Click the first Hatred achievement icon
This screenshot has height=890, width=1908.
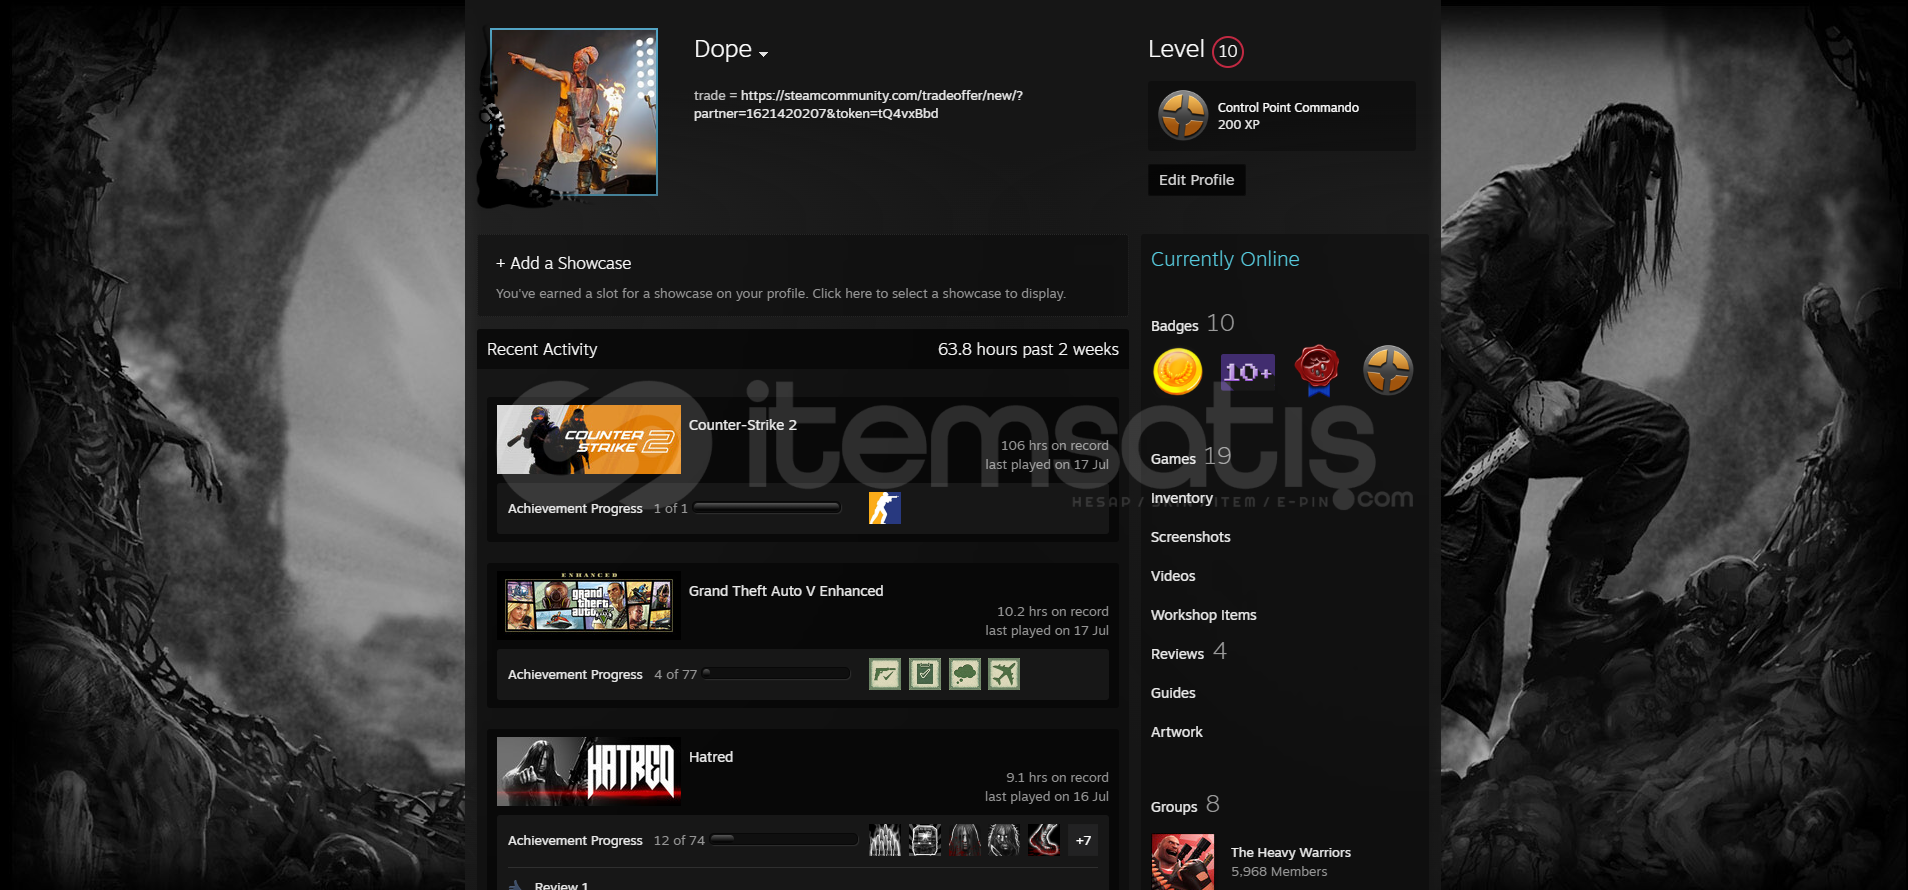pyautogui.click(x=885, y=840)
